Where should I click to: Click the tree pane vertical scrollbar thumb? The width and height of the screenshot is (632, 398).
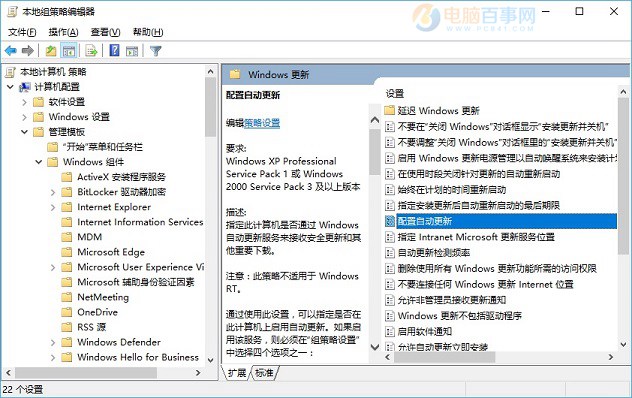tap(210, 107)
